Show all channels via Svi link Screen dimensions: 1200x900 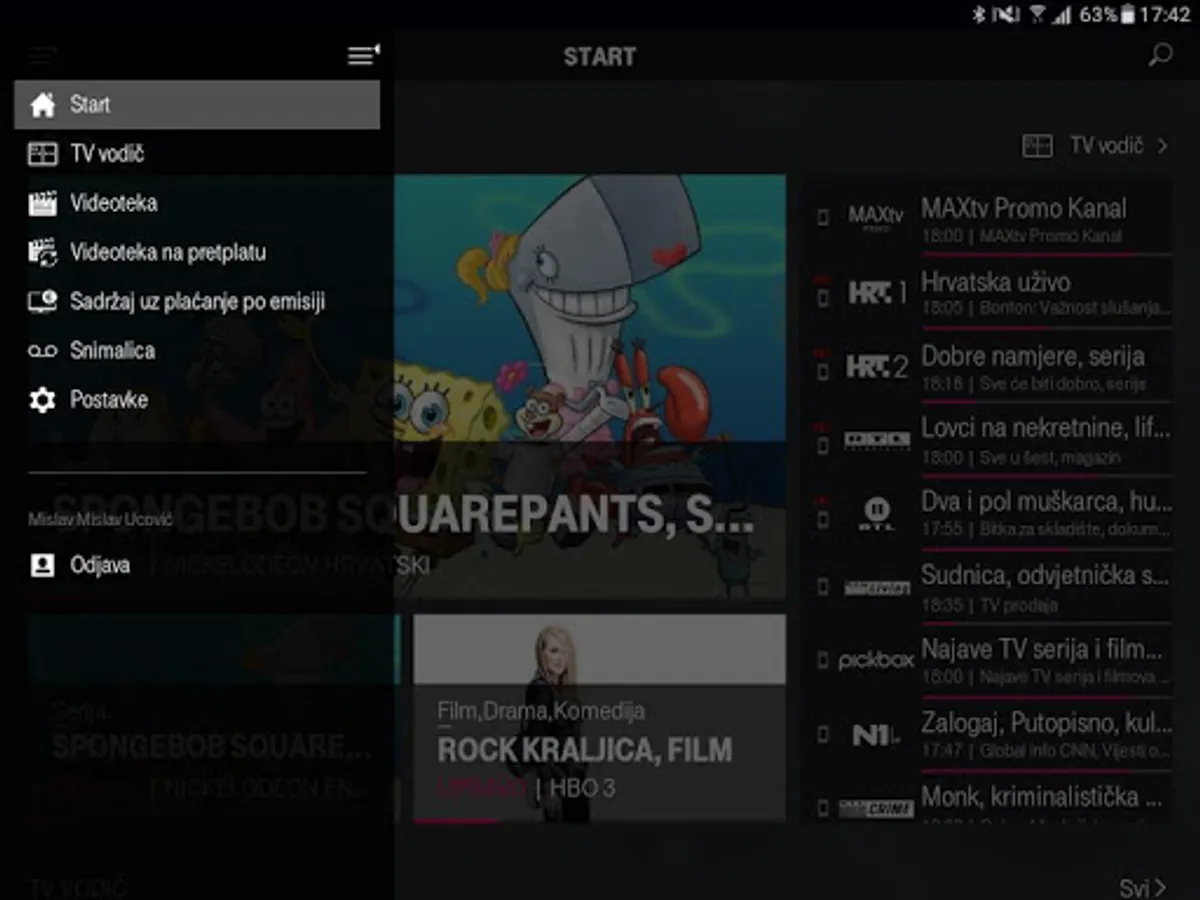[x=1142, y=888]
